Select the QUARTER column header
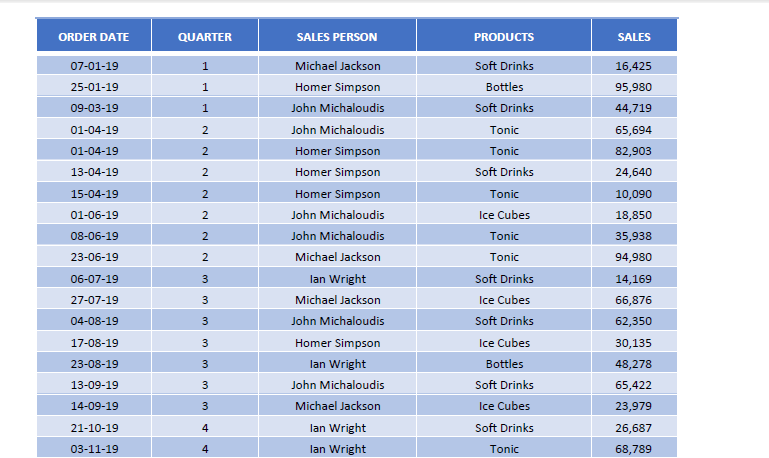The height and width of the screenshot is (458, 769). tap(205, 35)
